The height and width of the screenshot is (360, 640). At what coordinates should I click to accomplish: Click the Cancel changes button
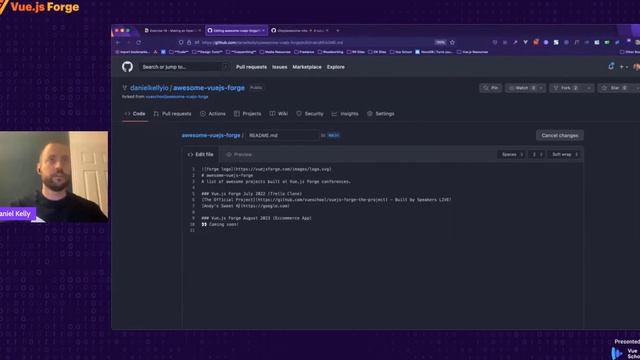tap(560, 136)
